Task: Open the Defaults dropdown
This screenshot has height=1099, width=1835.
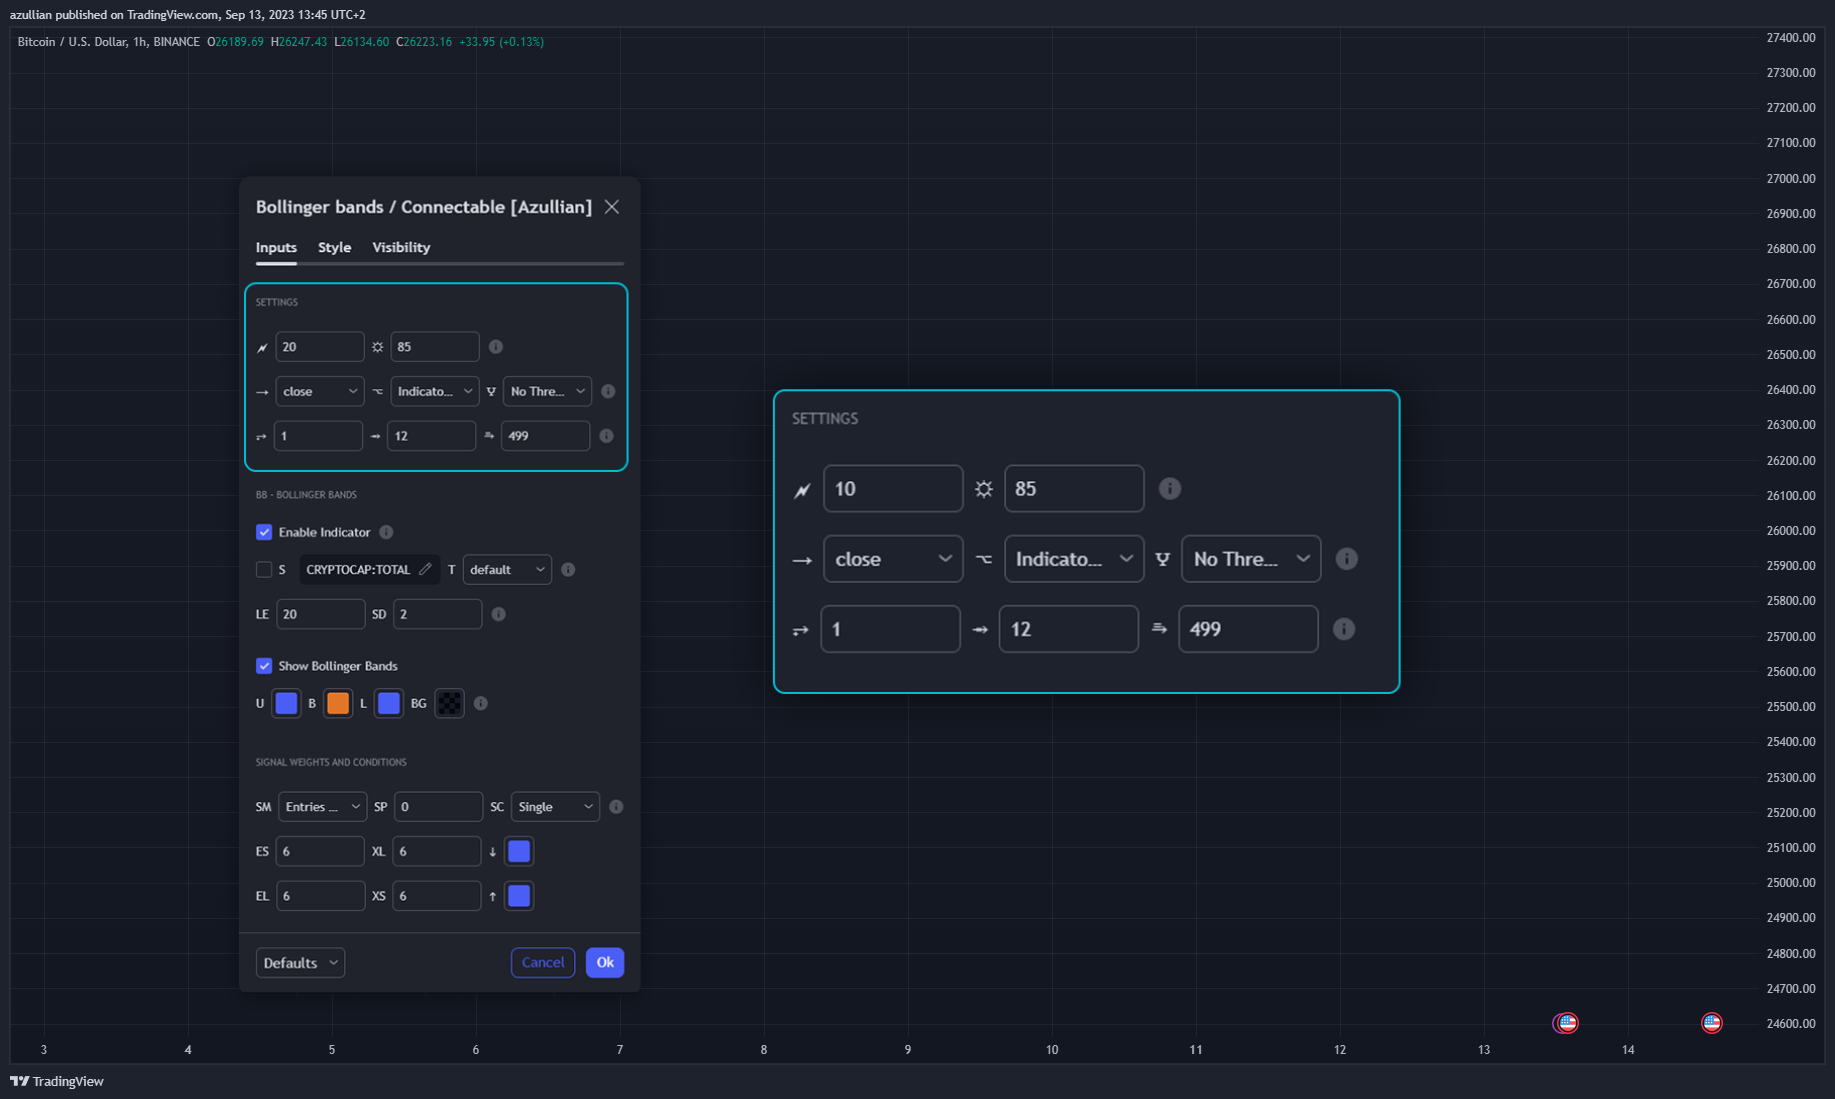Action: (x=300, y=962)
